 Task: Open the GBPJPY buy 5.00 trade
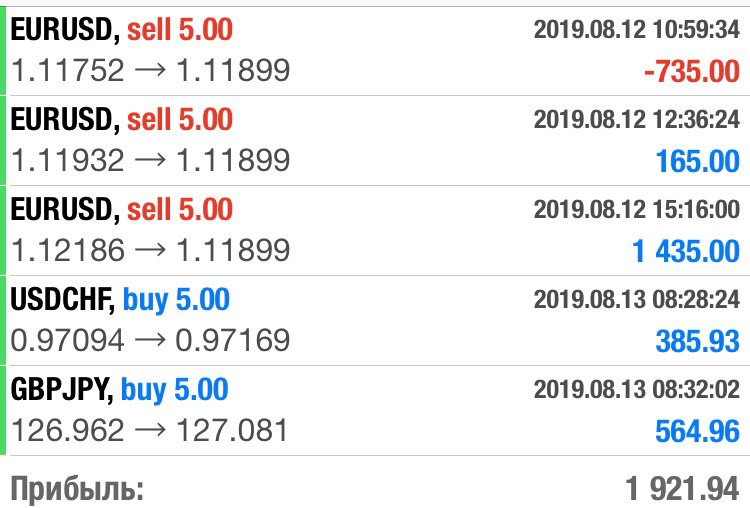tap(375, 410)
